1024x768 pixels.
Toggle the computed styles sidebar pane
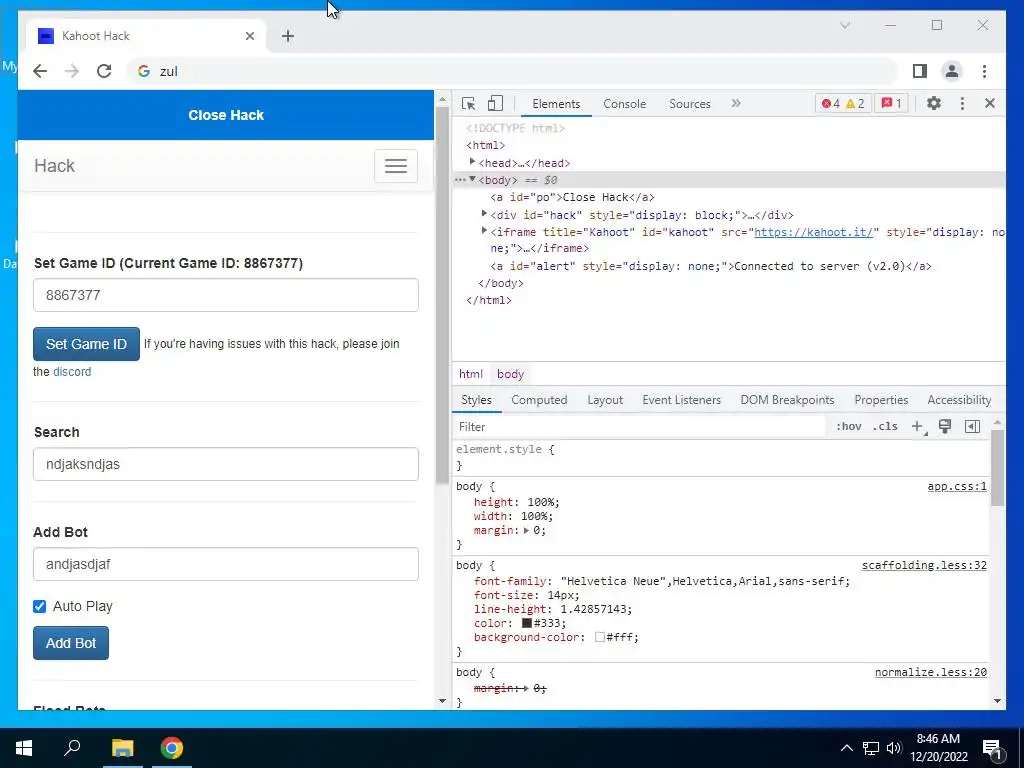click(972, 426)
